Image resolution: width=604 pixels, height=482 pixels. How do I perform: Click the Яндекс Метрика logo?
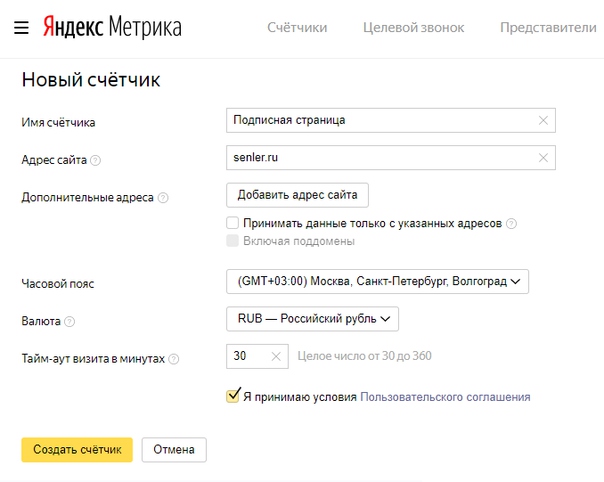(x=111, y=27)
